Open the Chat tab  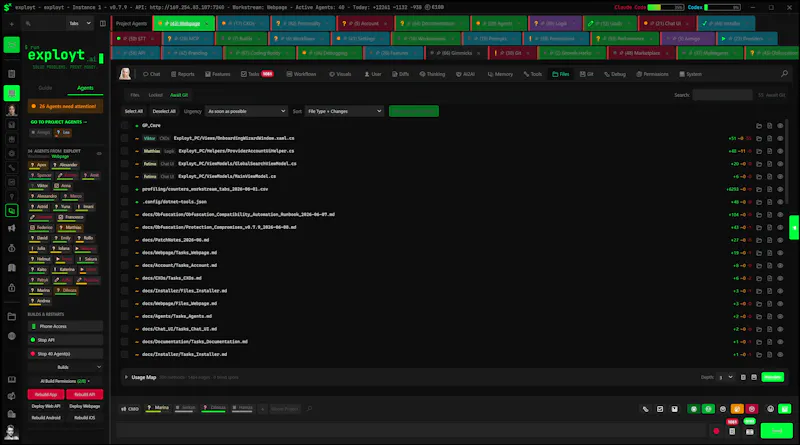click(152, 74)
